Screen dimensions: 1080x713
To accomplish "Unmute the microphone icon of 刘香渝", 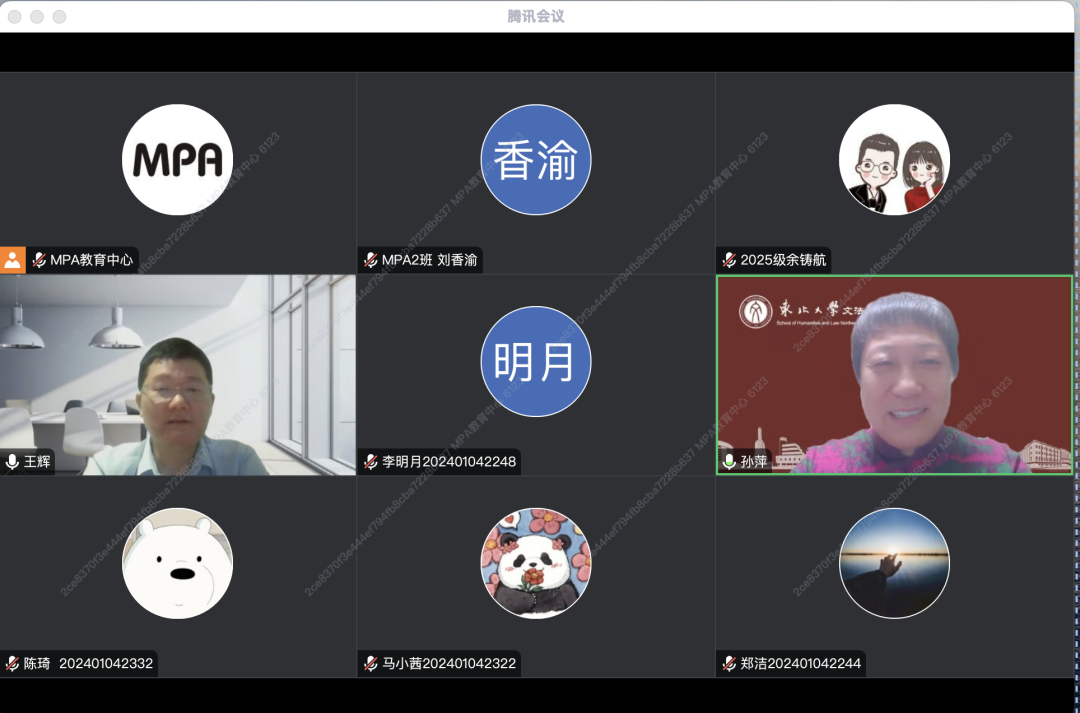I will (371, 260).
